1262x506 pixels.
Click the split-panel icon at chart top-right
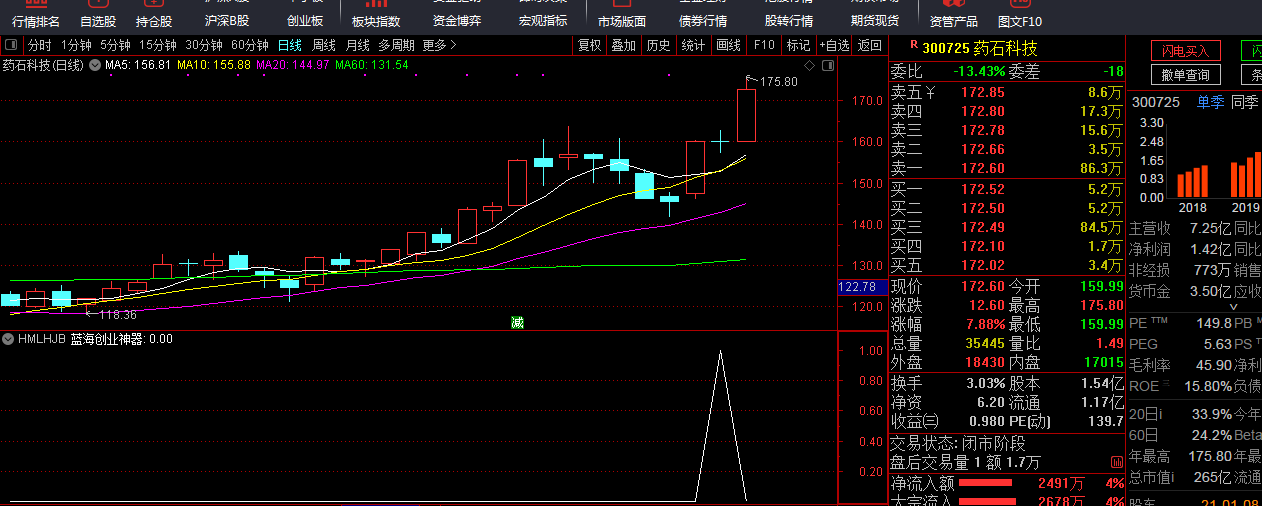[826, 65]
